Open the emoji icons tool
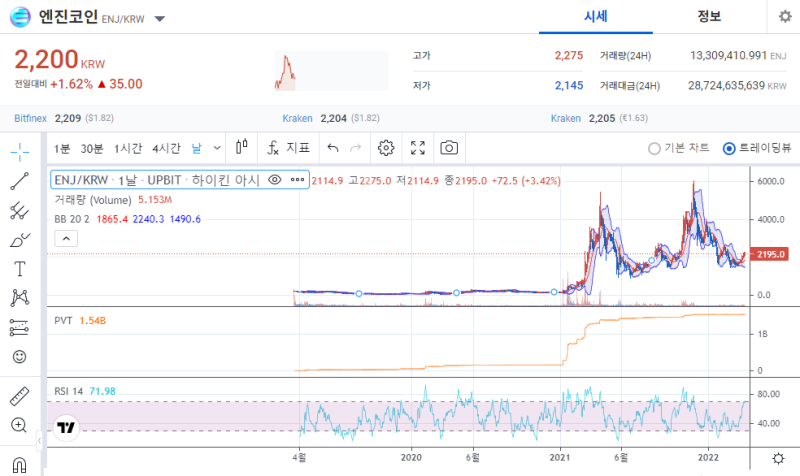 pos(19,357)
